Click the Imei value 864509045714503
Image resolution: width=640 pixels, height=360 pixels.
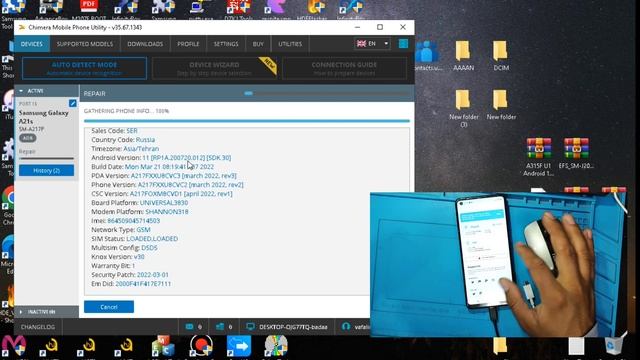tap(133, 221)
